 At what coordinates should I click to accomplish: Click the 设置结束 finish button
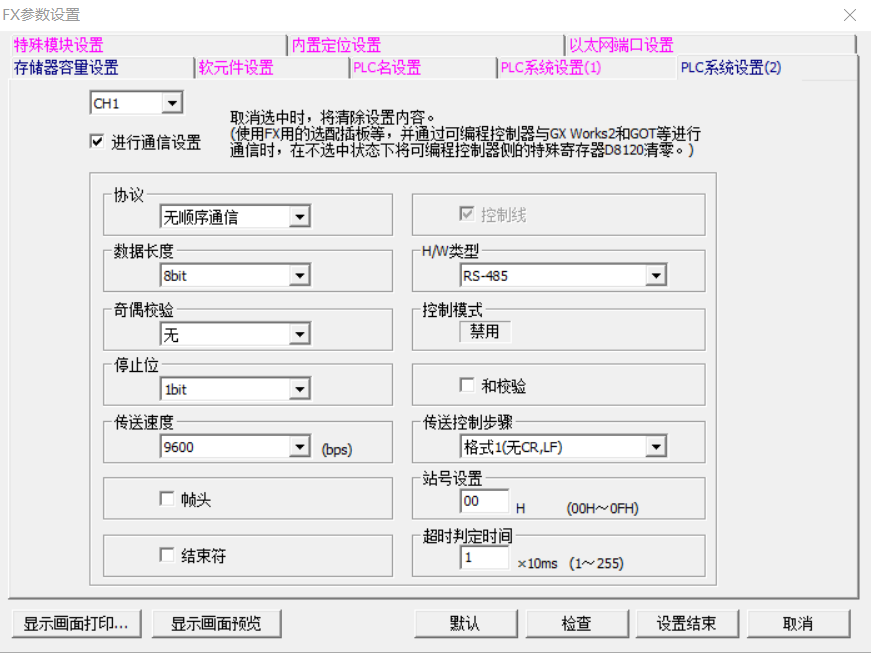pos(687,622)
